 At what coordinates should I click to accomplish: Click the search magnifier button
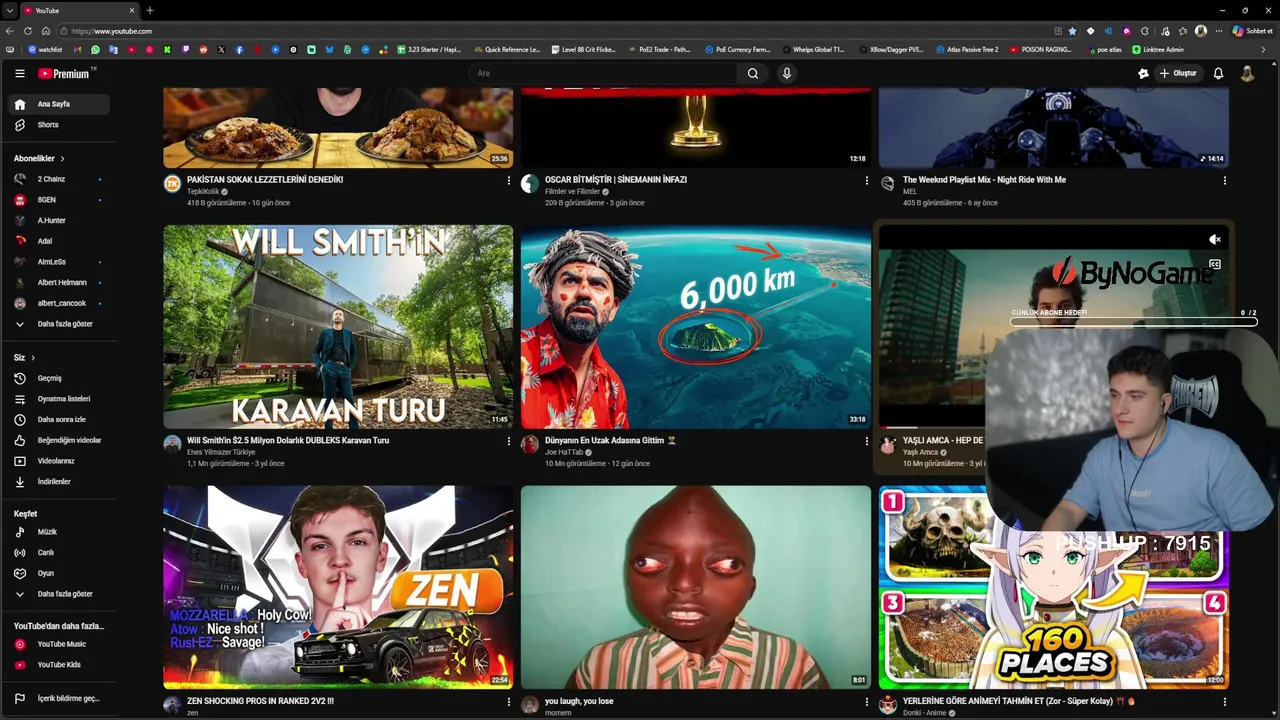pyautogui.click(x=753, y=73)
